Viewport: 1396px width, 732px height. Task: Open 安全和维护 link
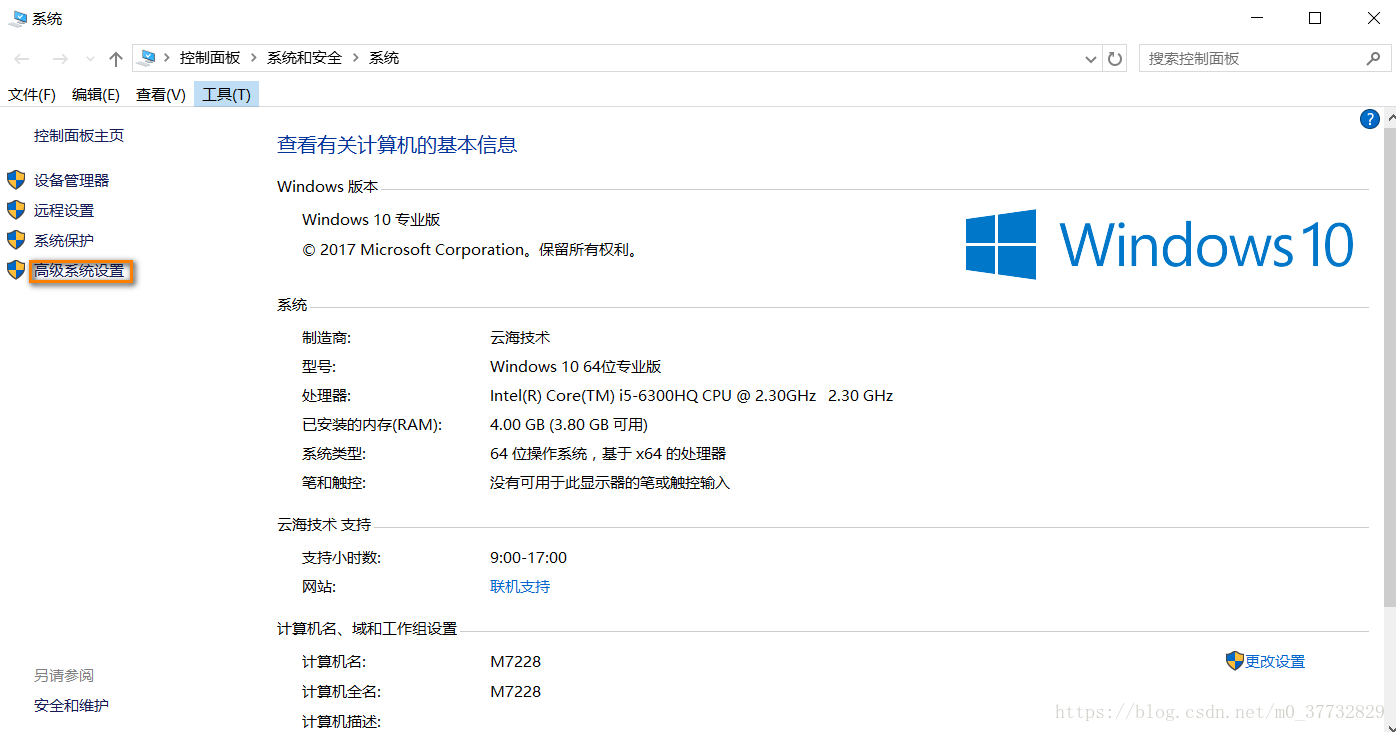click(72, 705)
